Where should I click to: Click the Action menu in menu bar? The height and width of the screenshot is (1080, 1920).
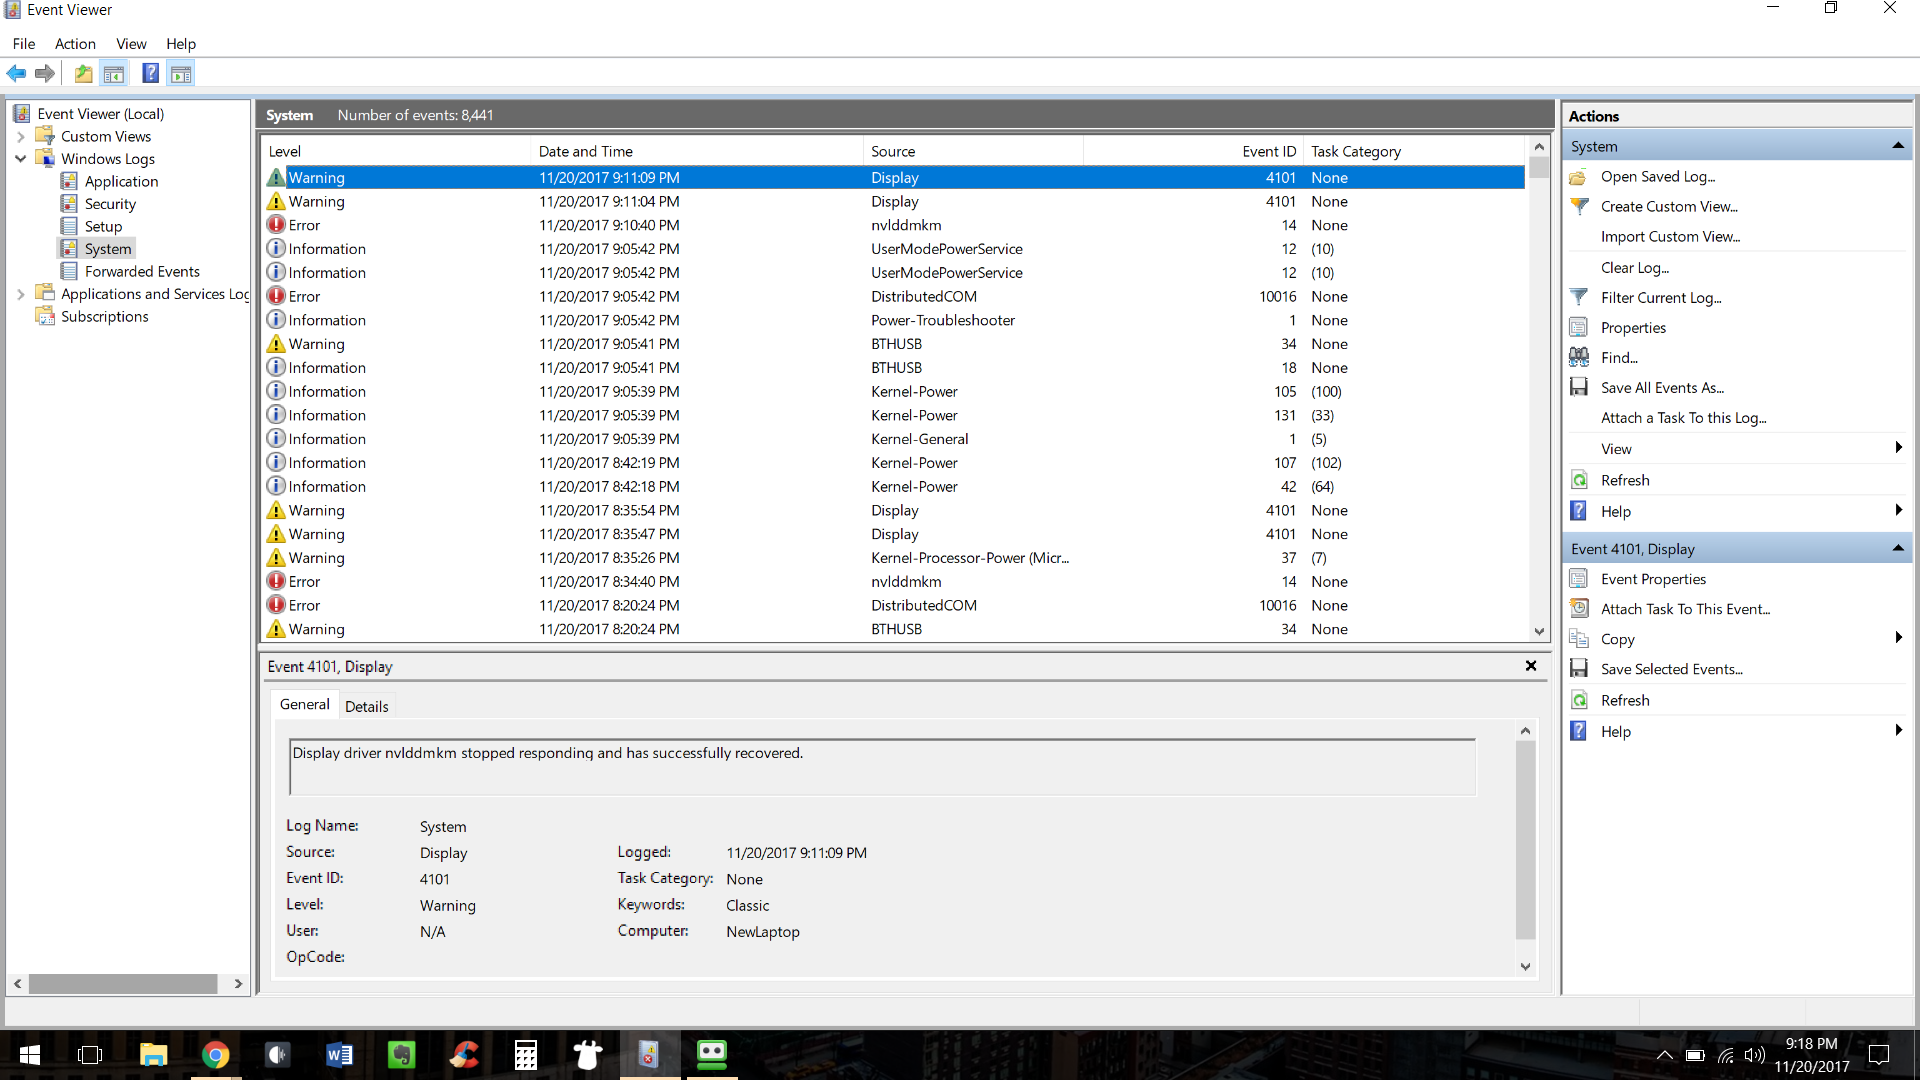pos(75,44)
